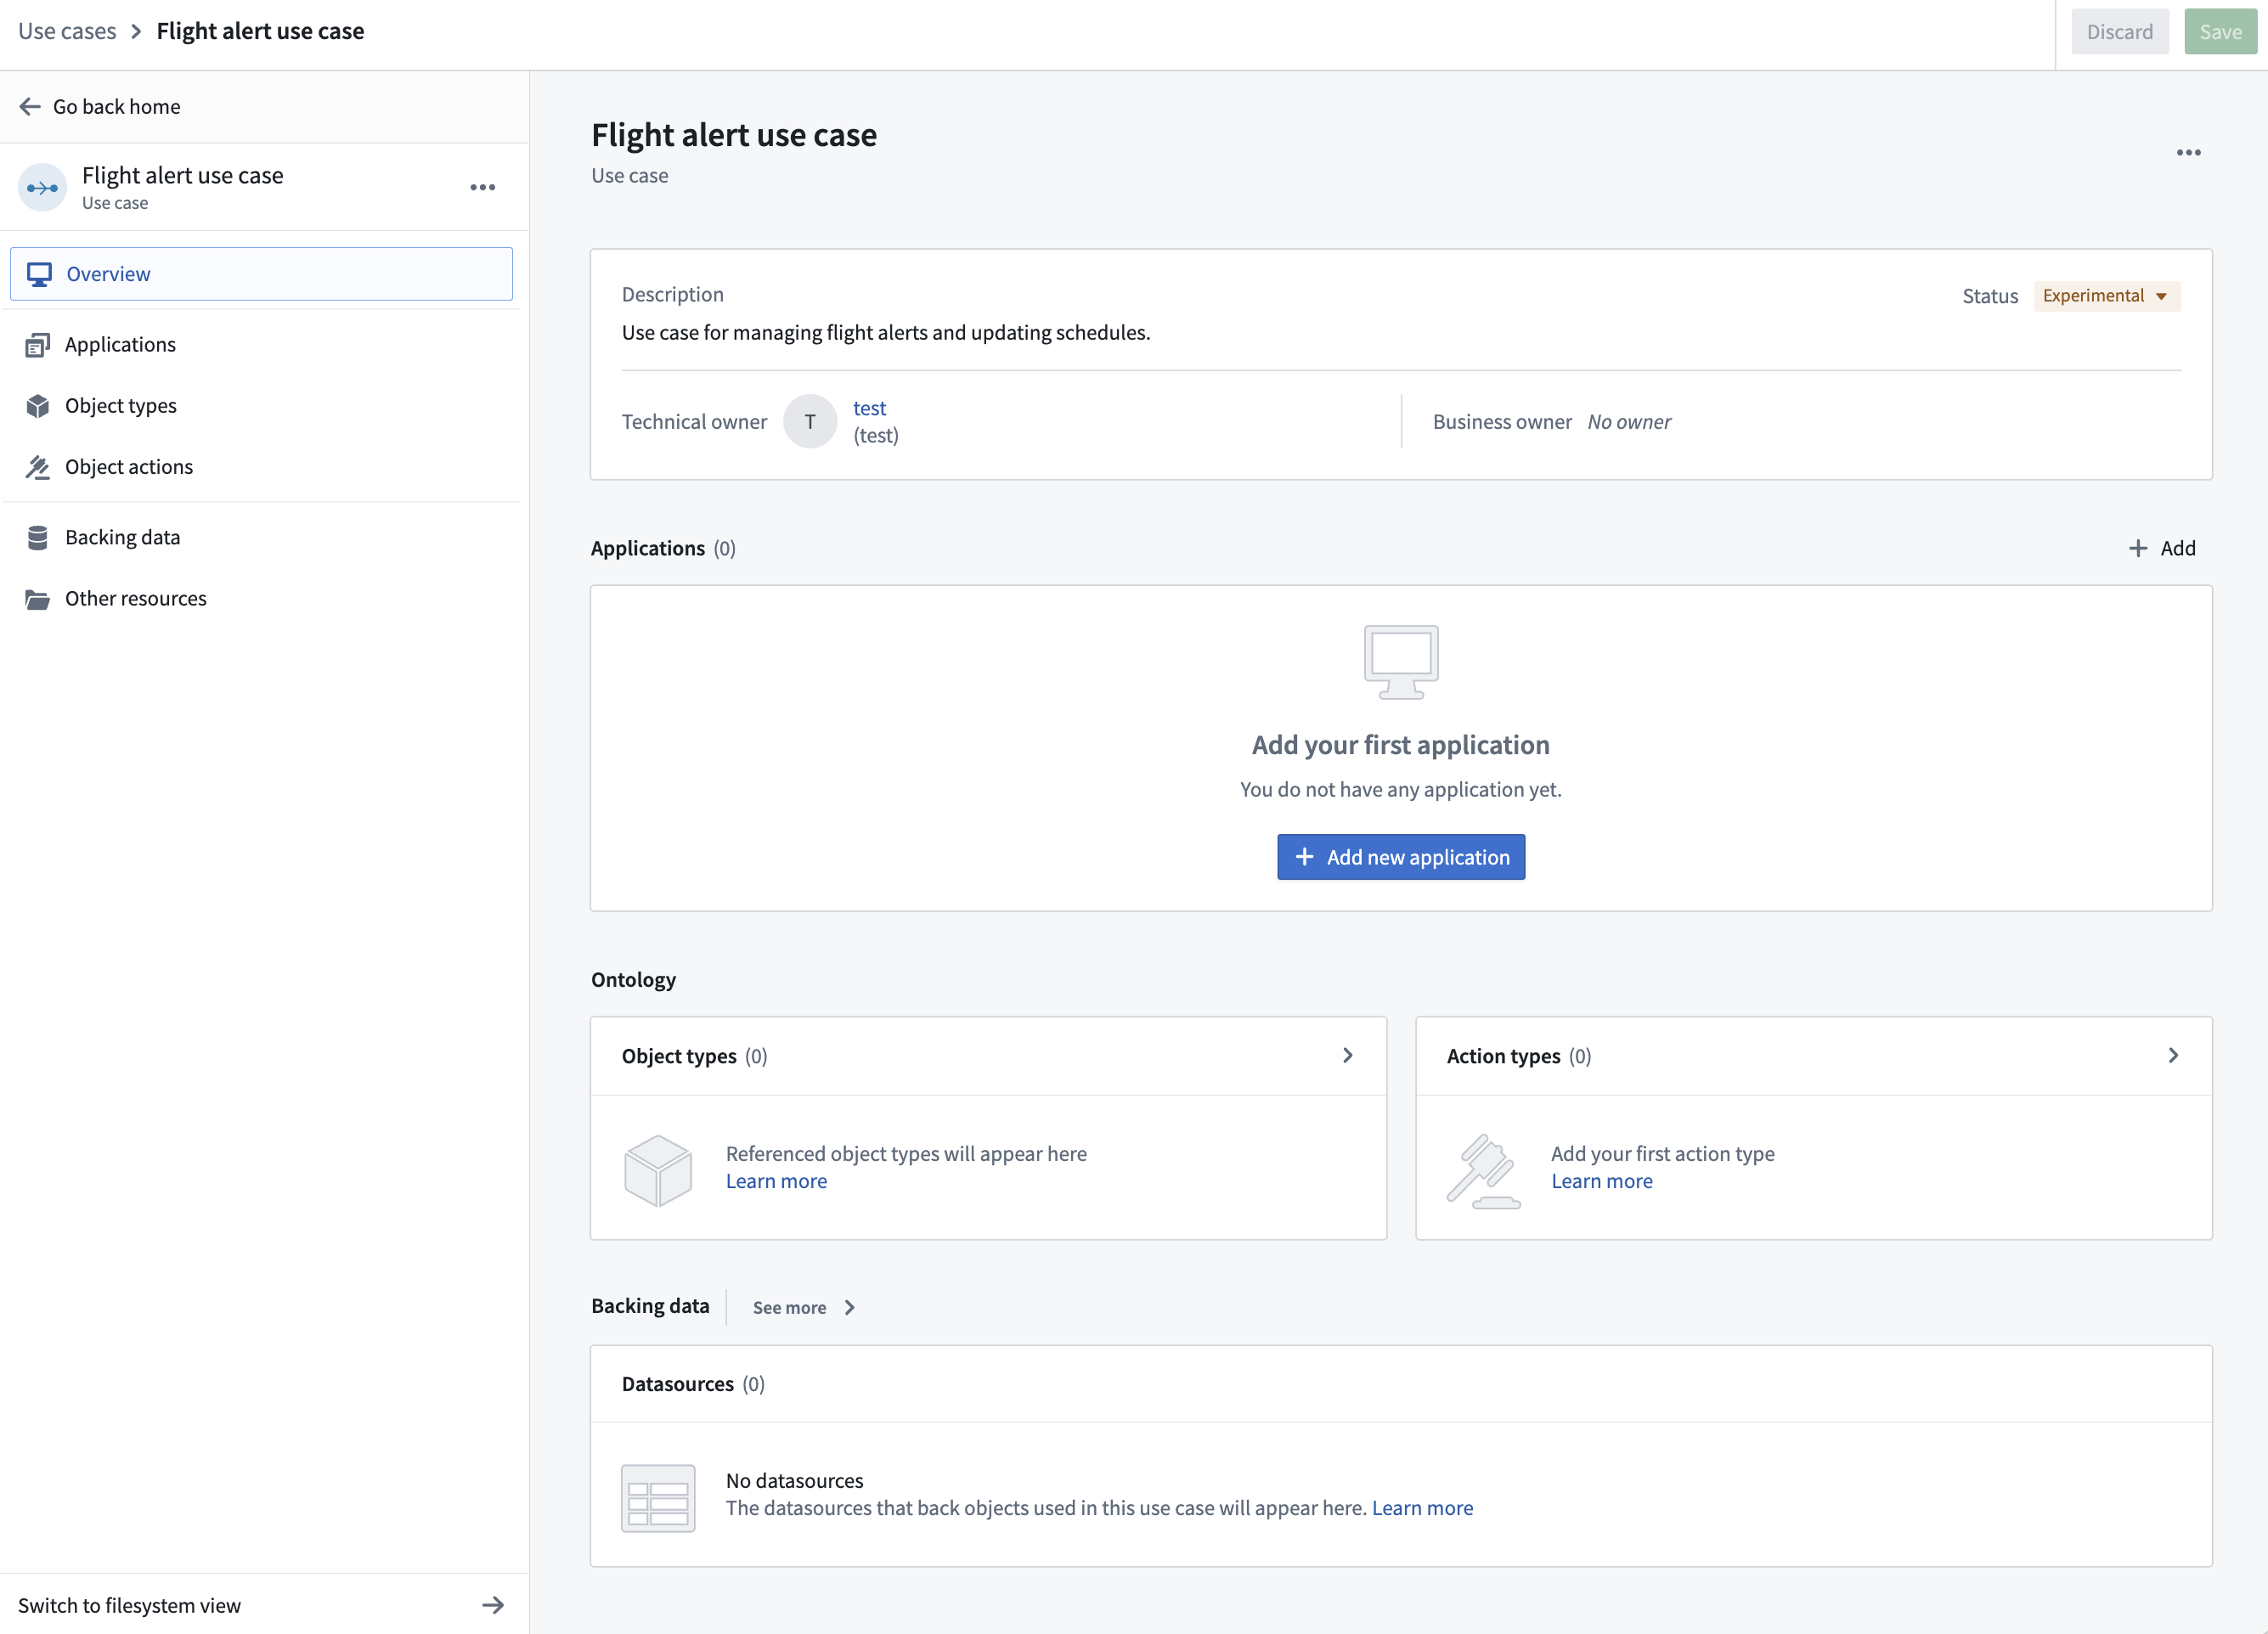Click the Datasources (0) header

point(693,1384)
